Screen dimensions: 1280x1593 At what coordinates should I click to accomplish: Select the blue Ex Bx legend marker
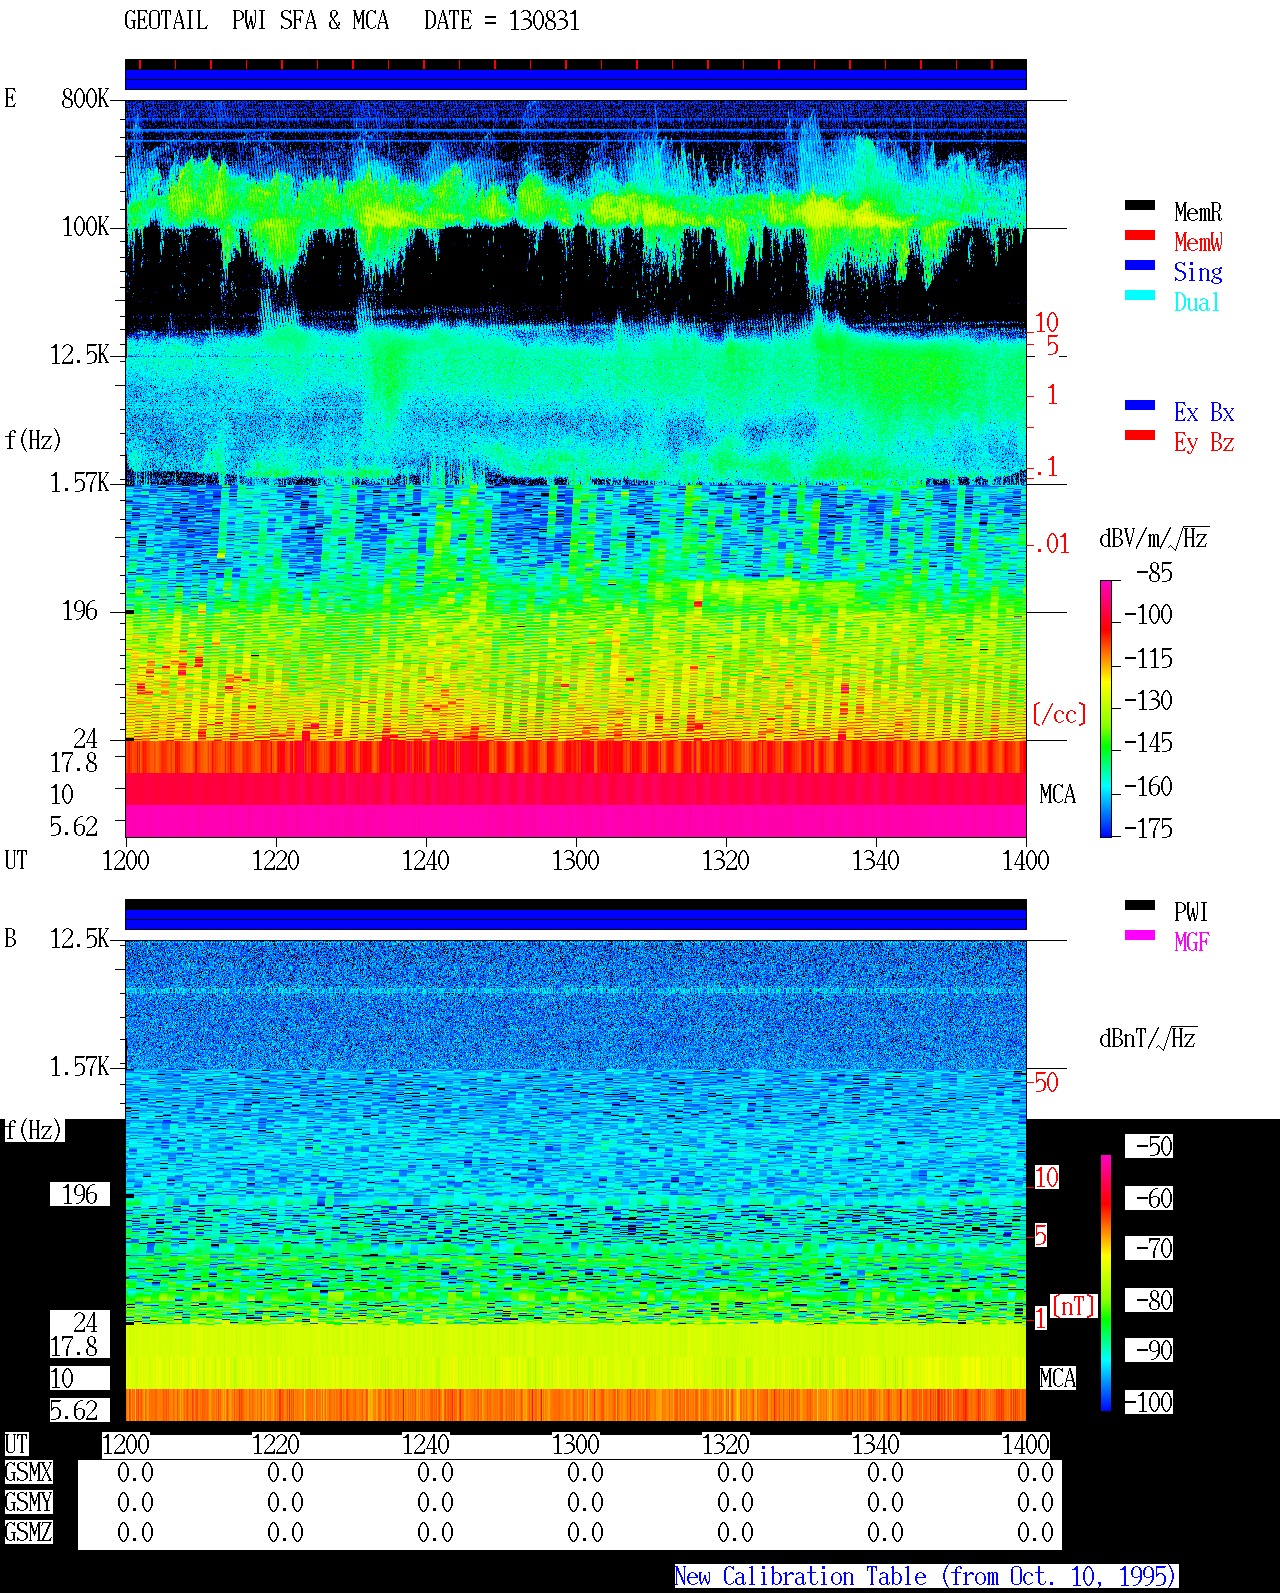1140,406
